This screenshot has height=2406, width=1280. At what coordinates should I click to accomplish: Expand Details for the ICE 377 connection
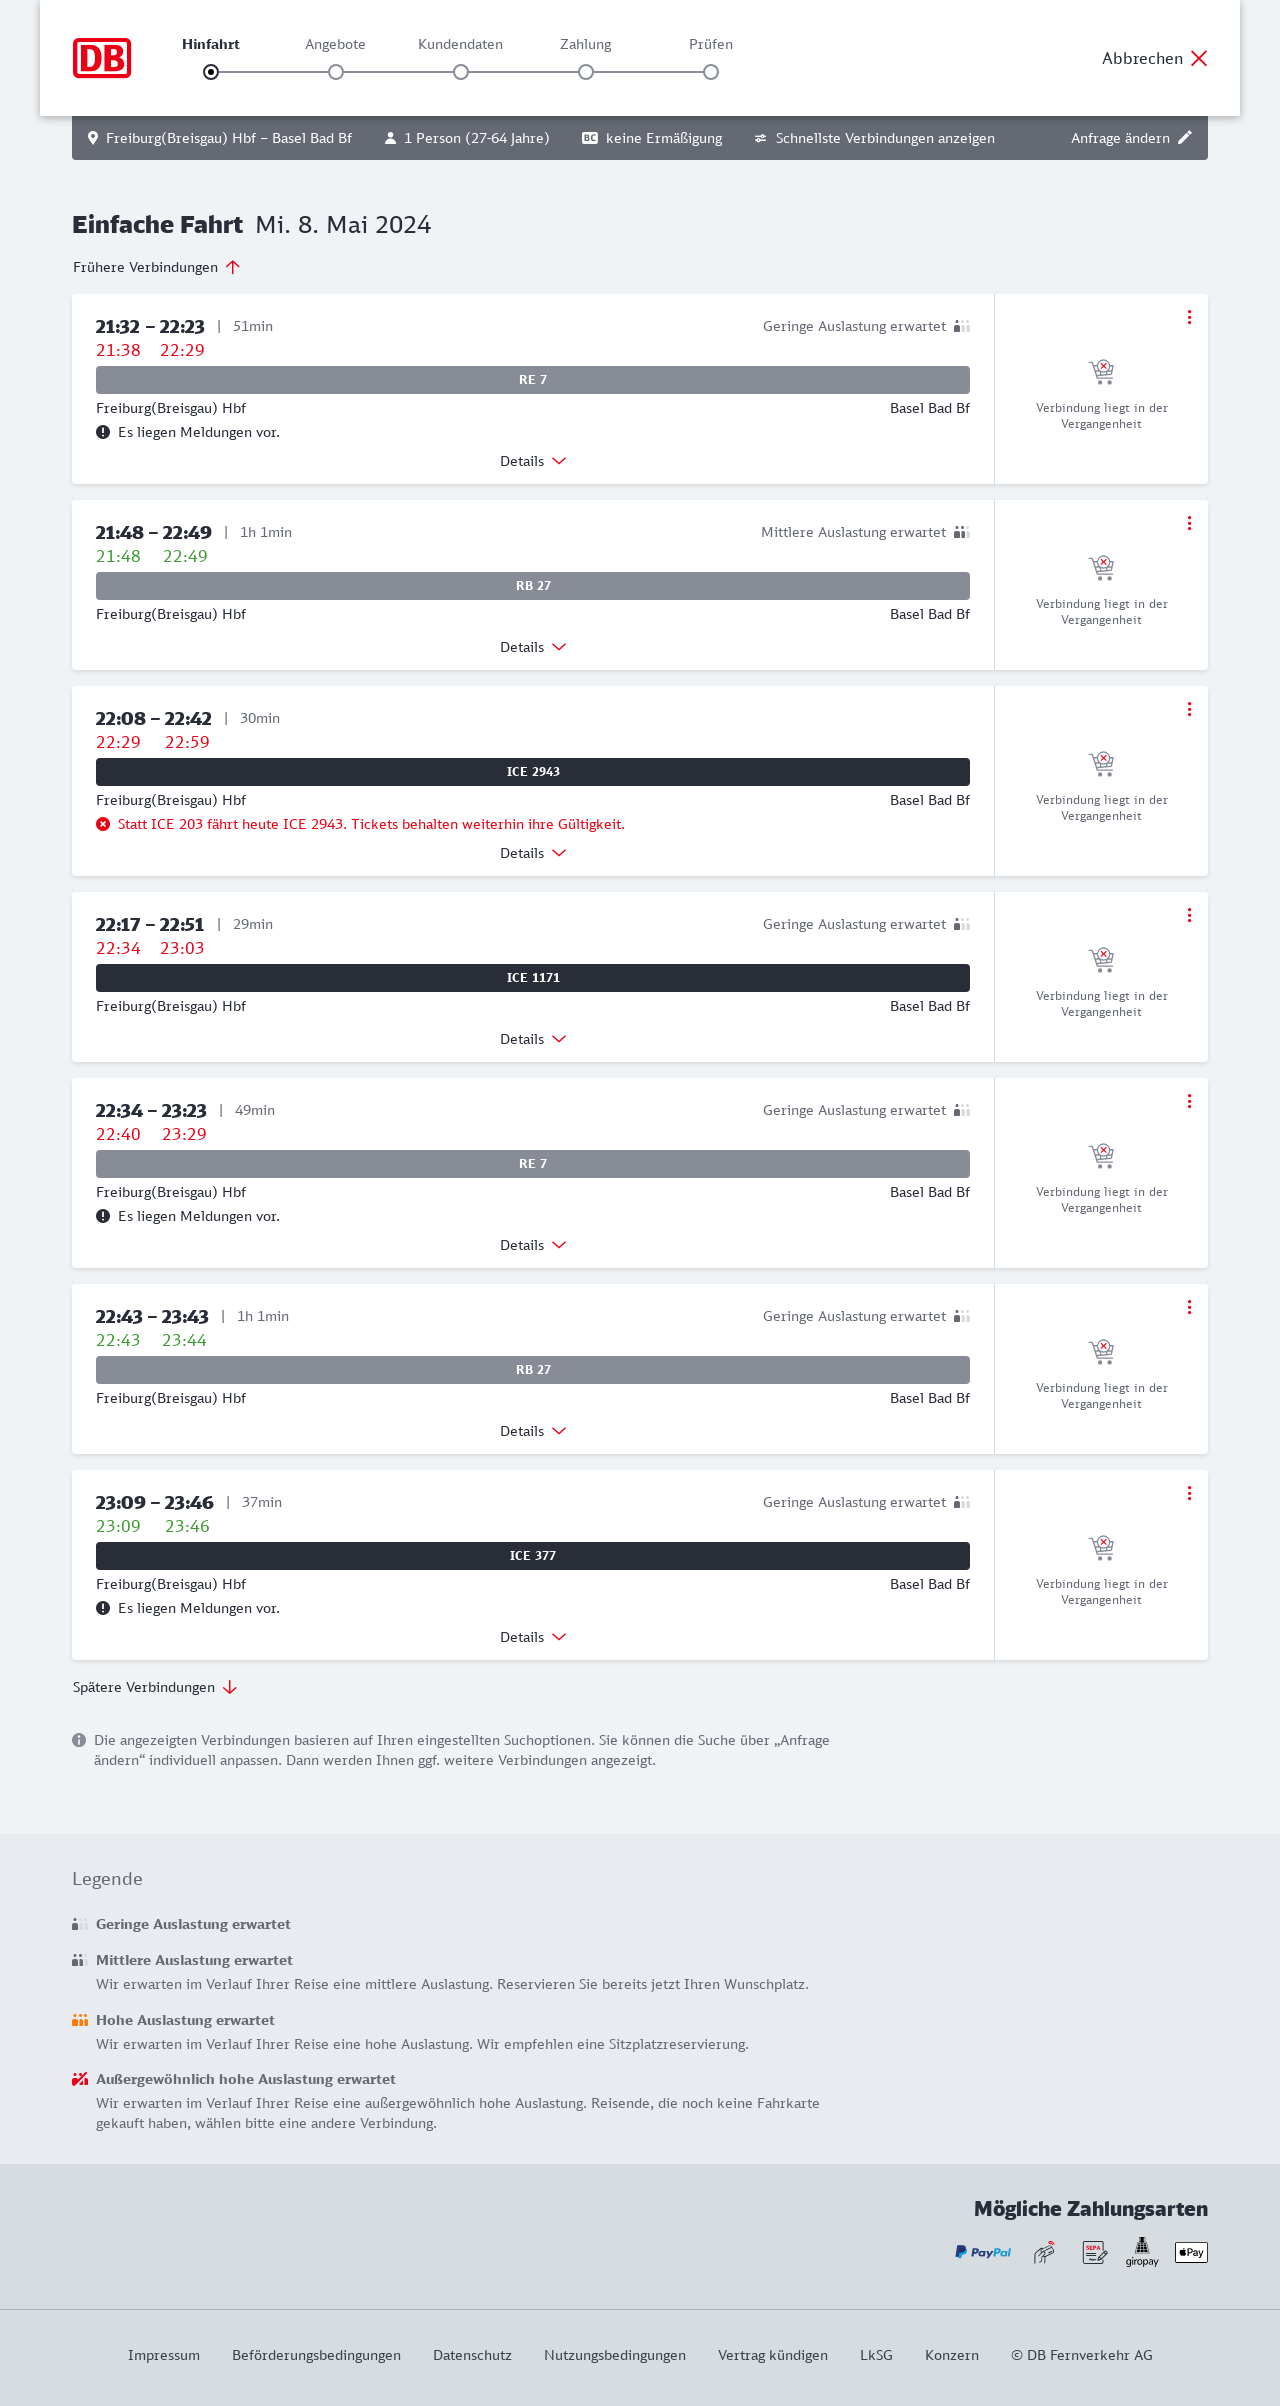click(x=533, y=1637)
